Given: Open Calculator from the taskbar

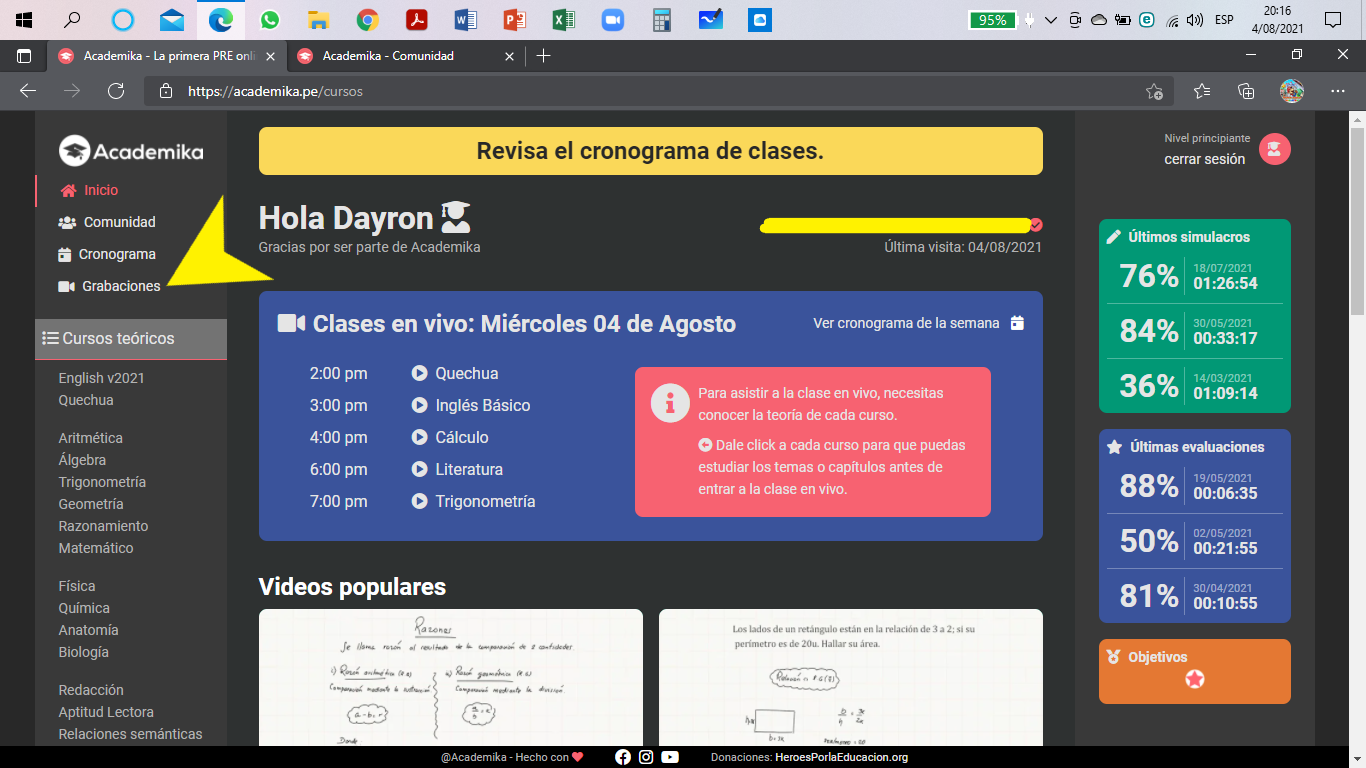Looking at the screenshot, I should 661,20.
